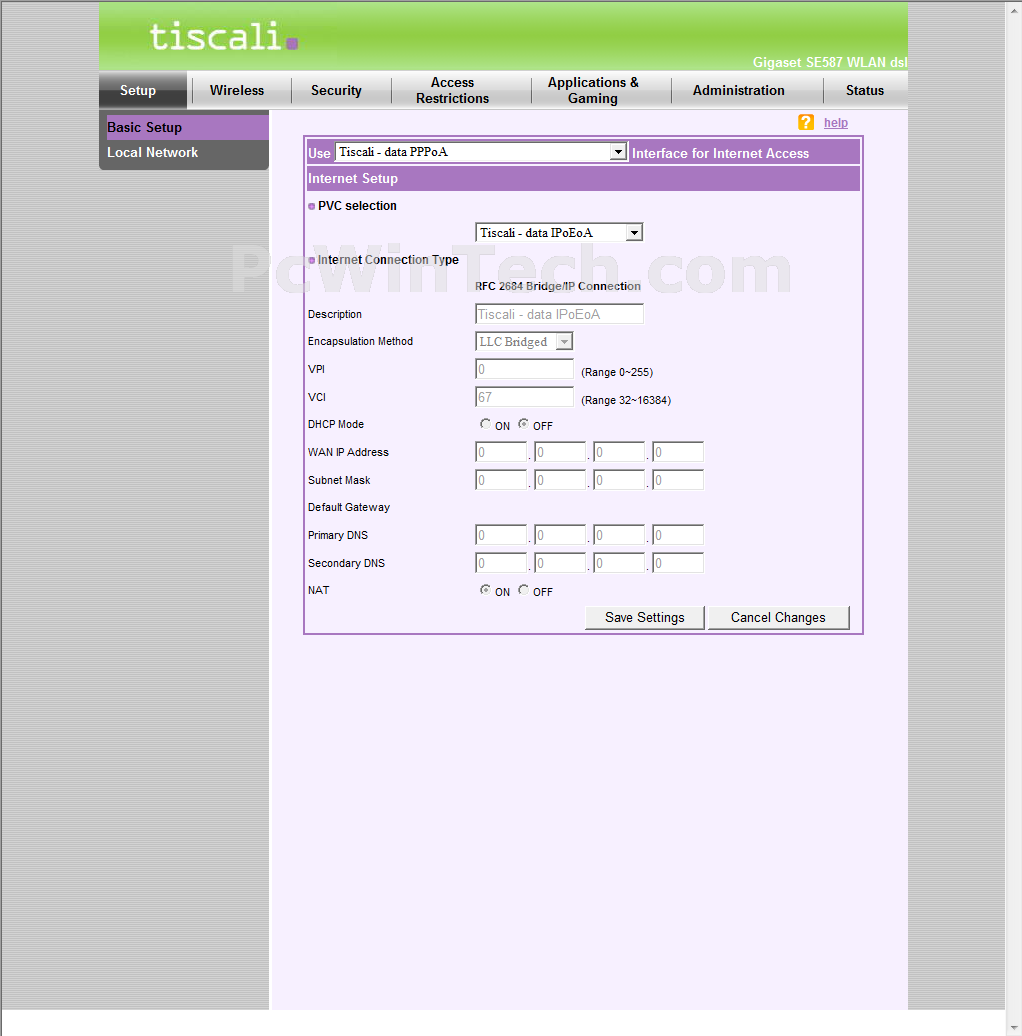Click third octet of Subnet Mask
1022x1036 pixels.
point(618,480)
